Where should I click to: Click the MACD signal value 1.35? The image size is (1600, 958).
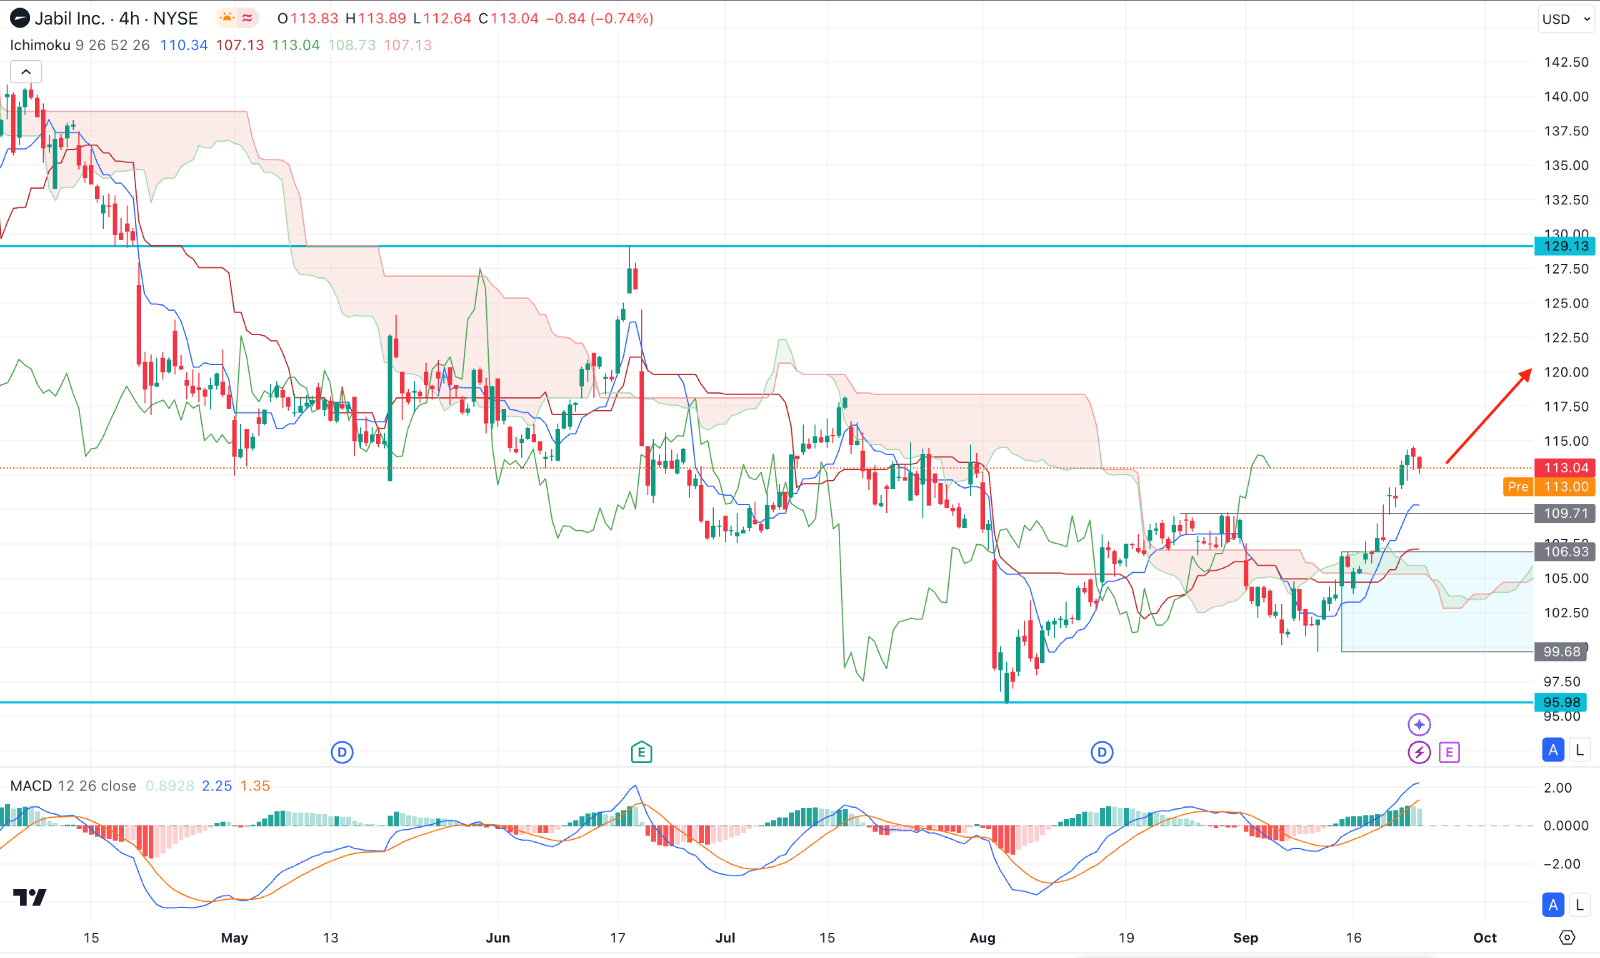pyautogui.click(x=255, y=786)
